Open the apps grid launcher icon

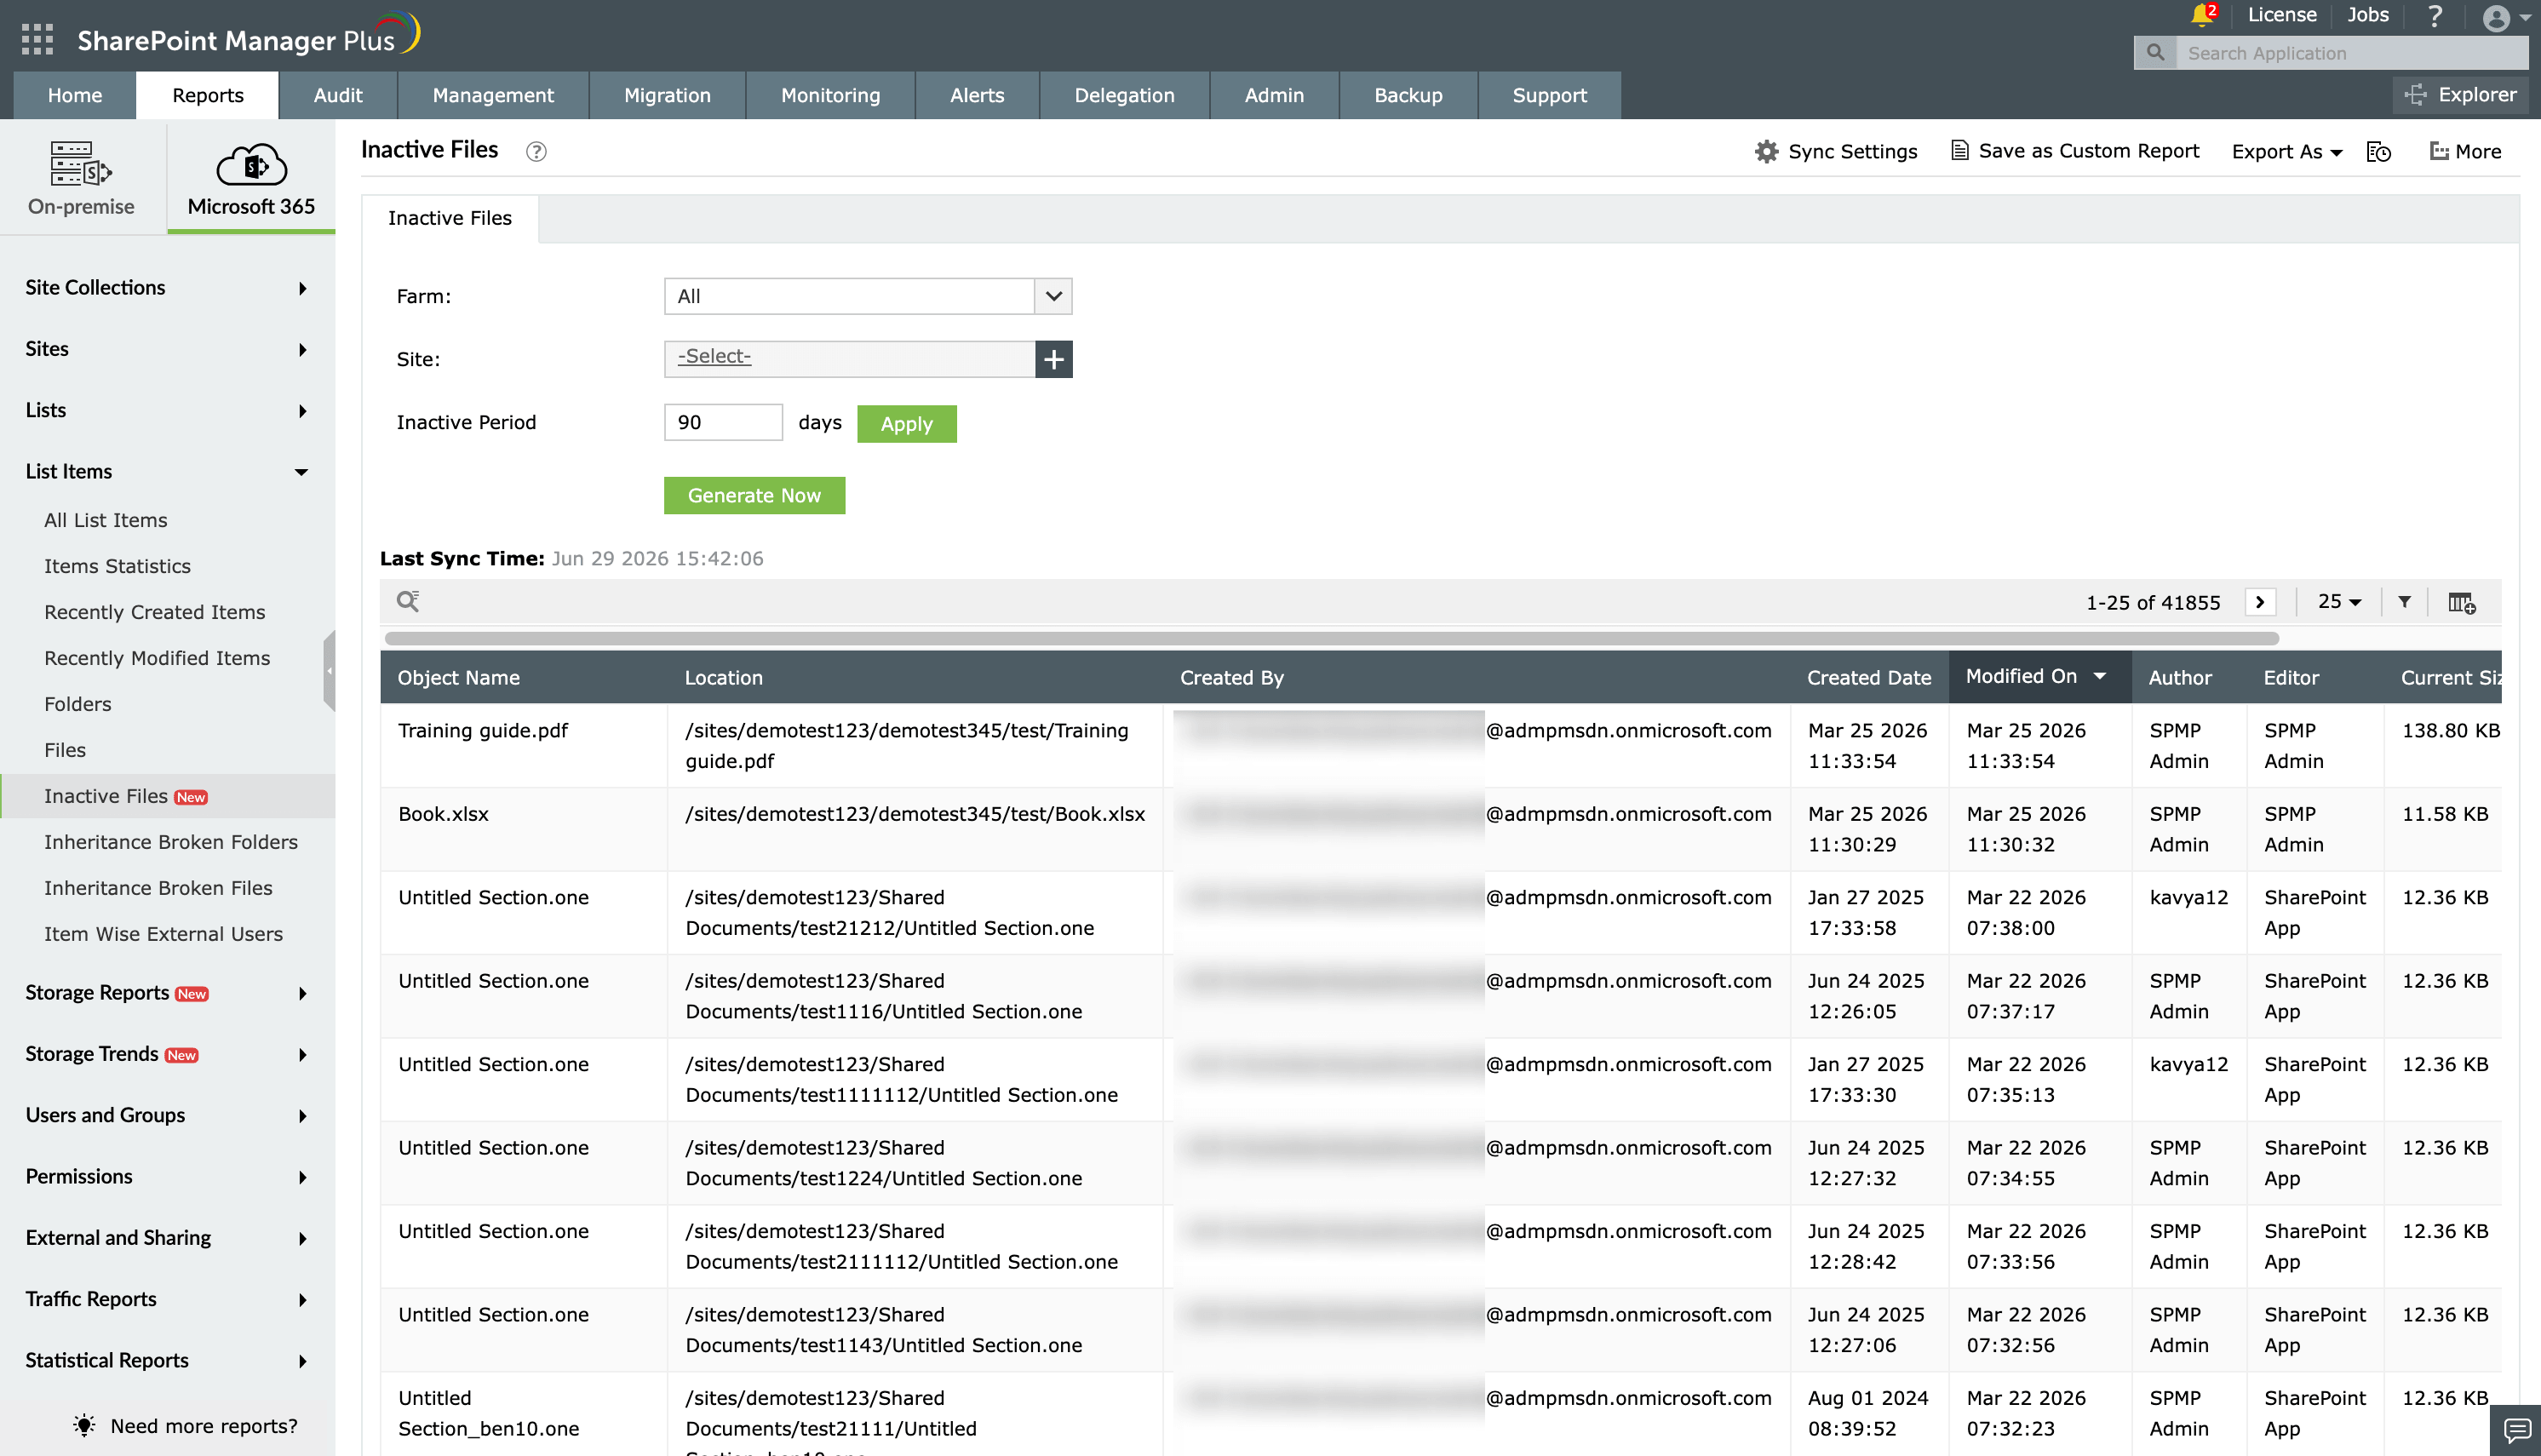pyautogui.click(x=37, y=39)
